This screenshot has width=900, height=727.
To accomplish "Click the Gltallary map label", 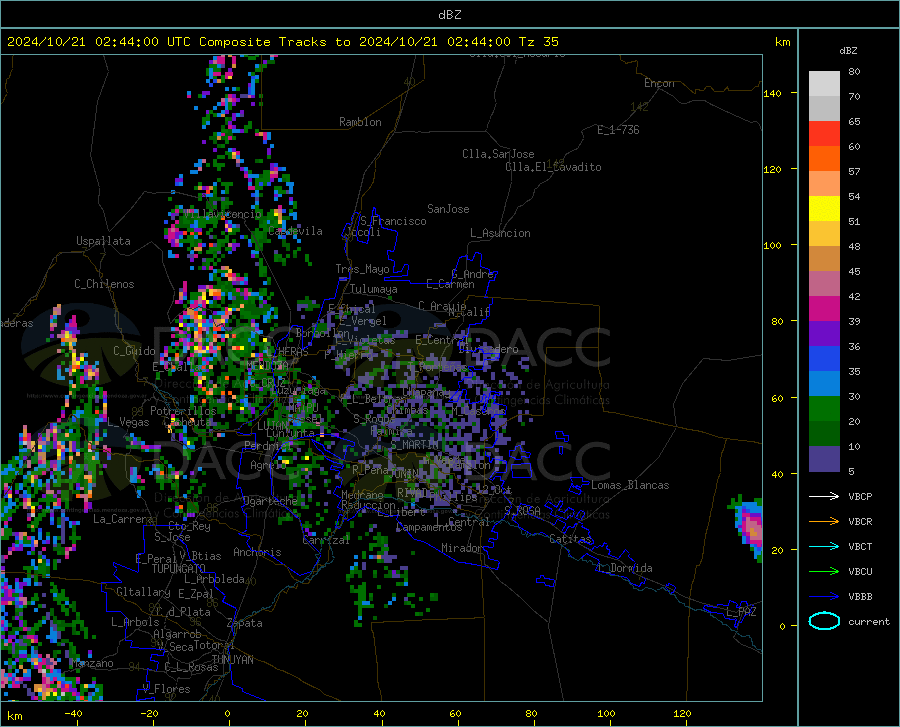I will [143, 592].
